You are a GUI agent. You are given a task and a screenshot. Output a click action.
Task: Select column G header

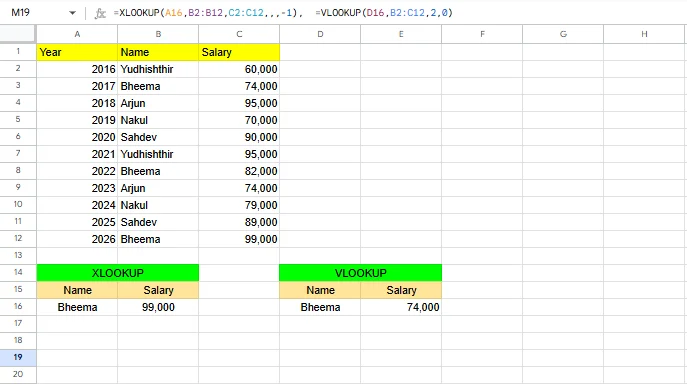click(x=563, y=34)
